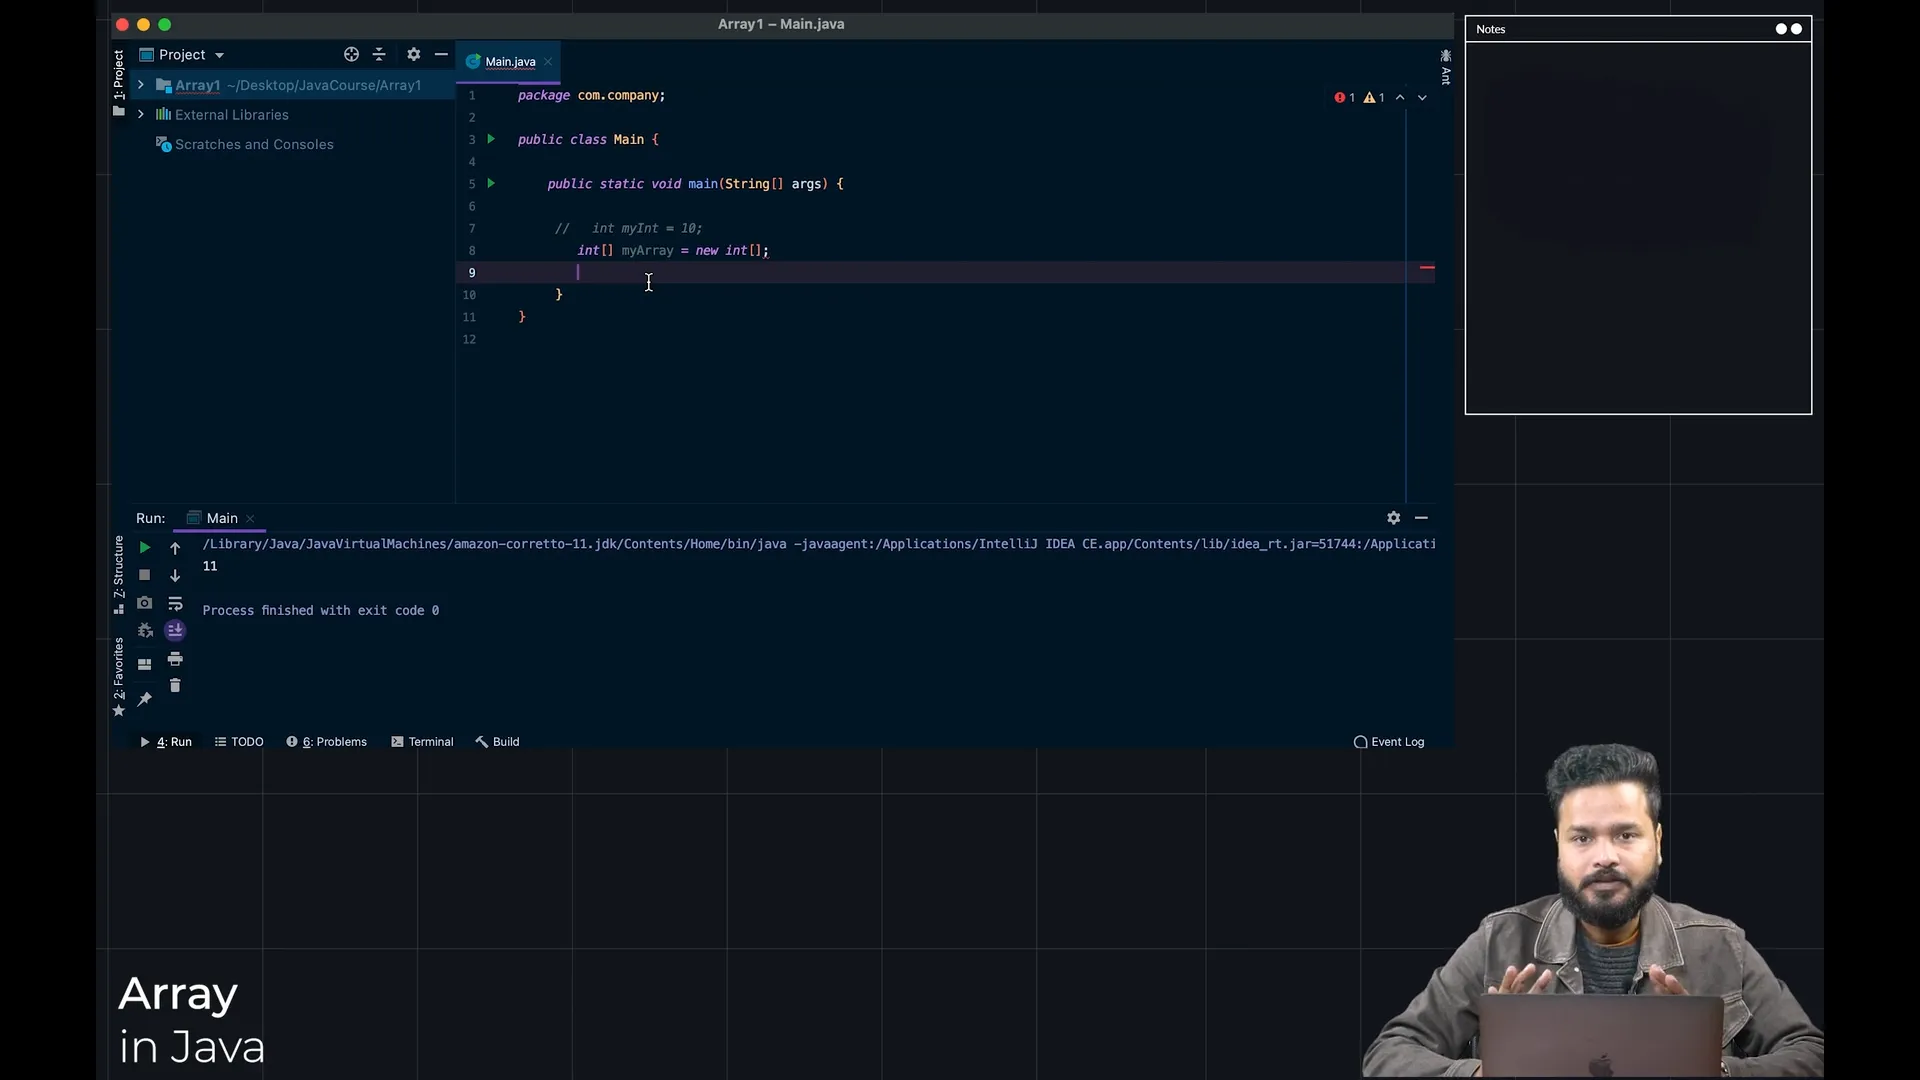Click the locate target icon in Project panel

click(351, 54)
